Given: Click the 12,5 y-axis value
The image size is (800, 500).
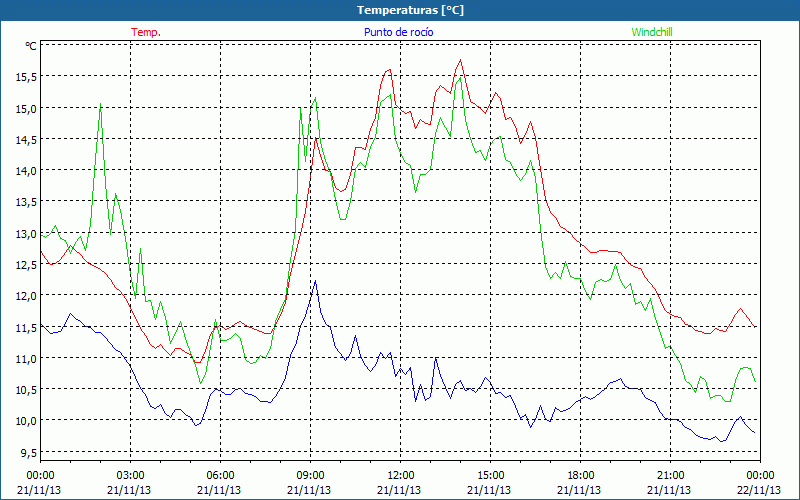Looking at the screenshot, I should pos(26,264).
